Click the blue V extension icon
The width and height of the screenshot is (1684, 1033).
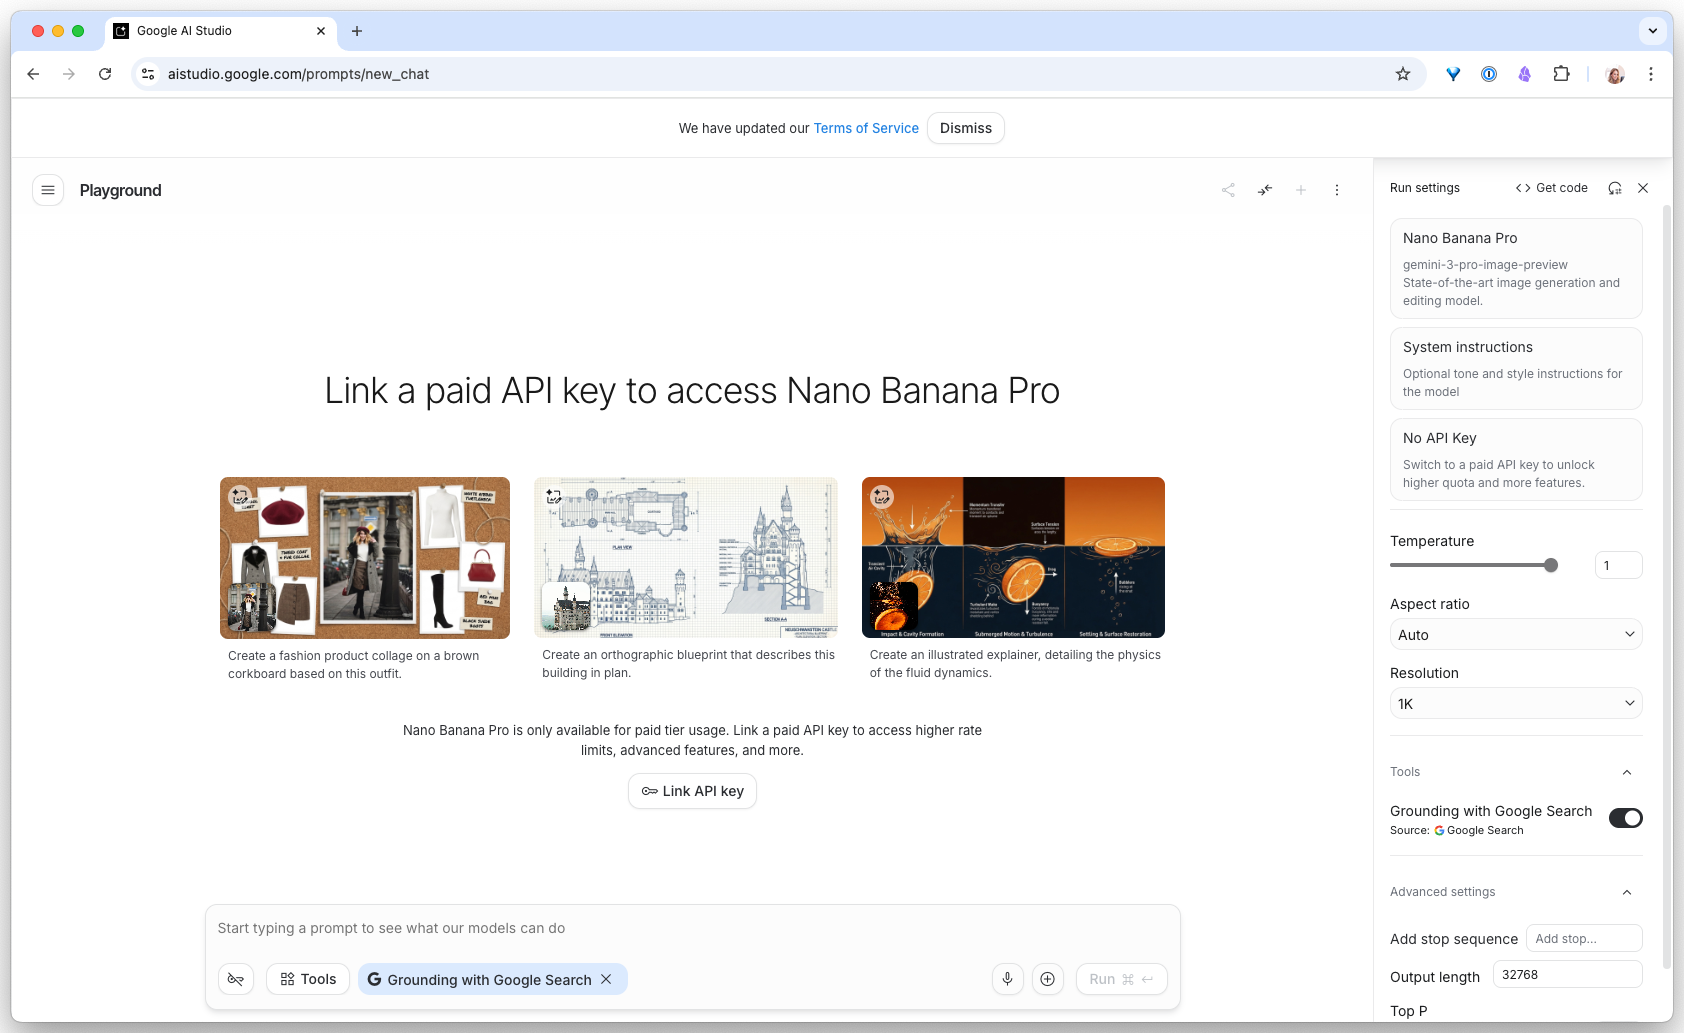(1453, 74)
